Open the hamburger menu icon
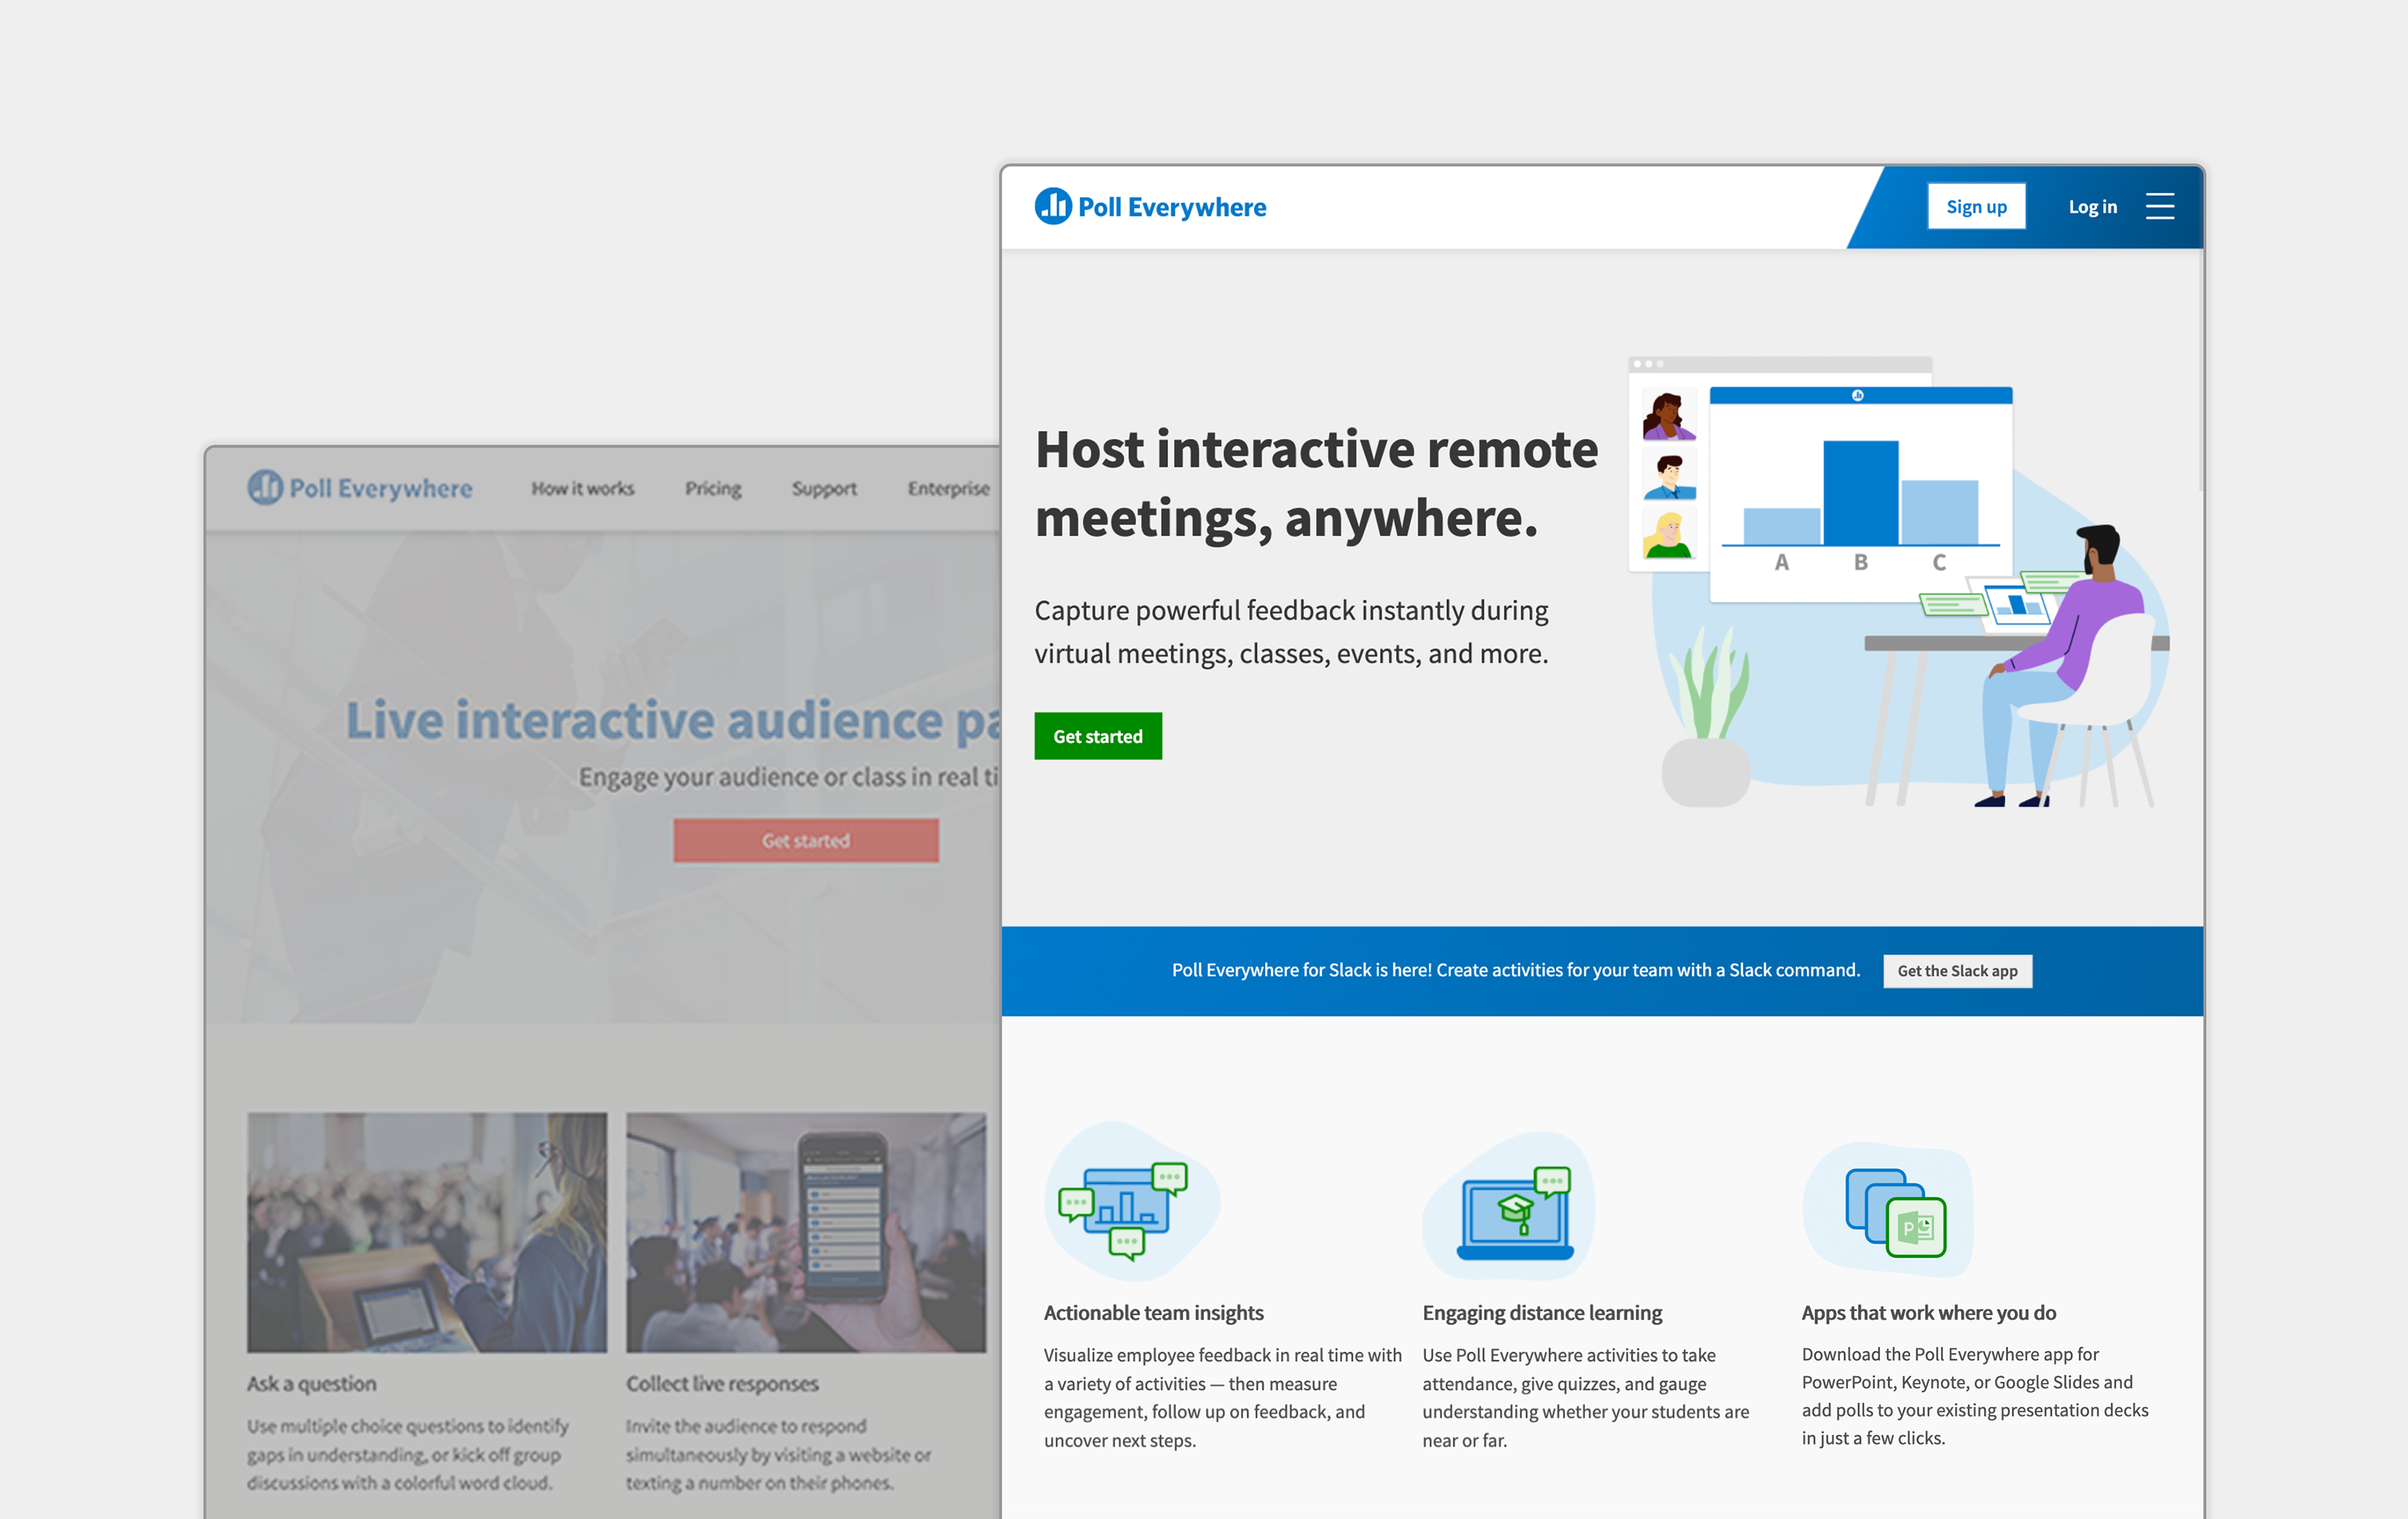 (x=2160, y=206)
